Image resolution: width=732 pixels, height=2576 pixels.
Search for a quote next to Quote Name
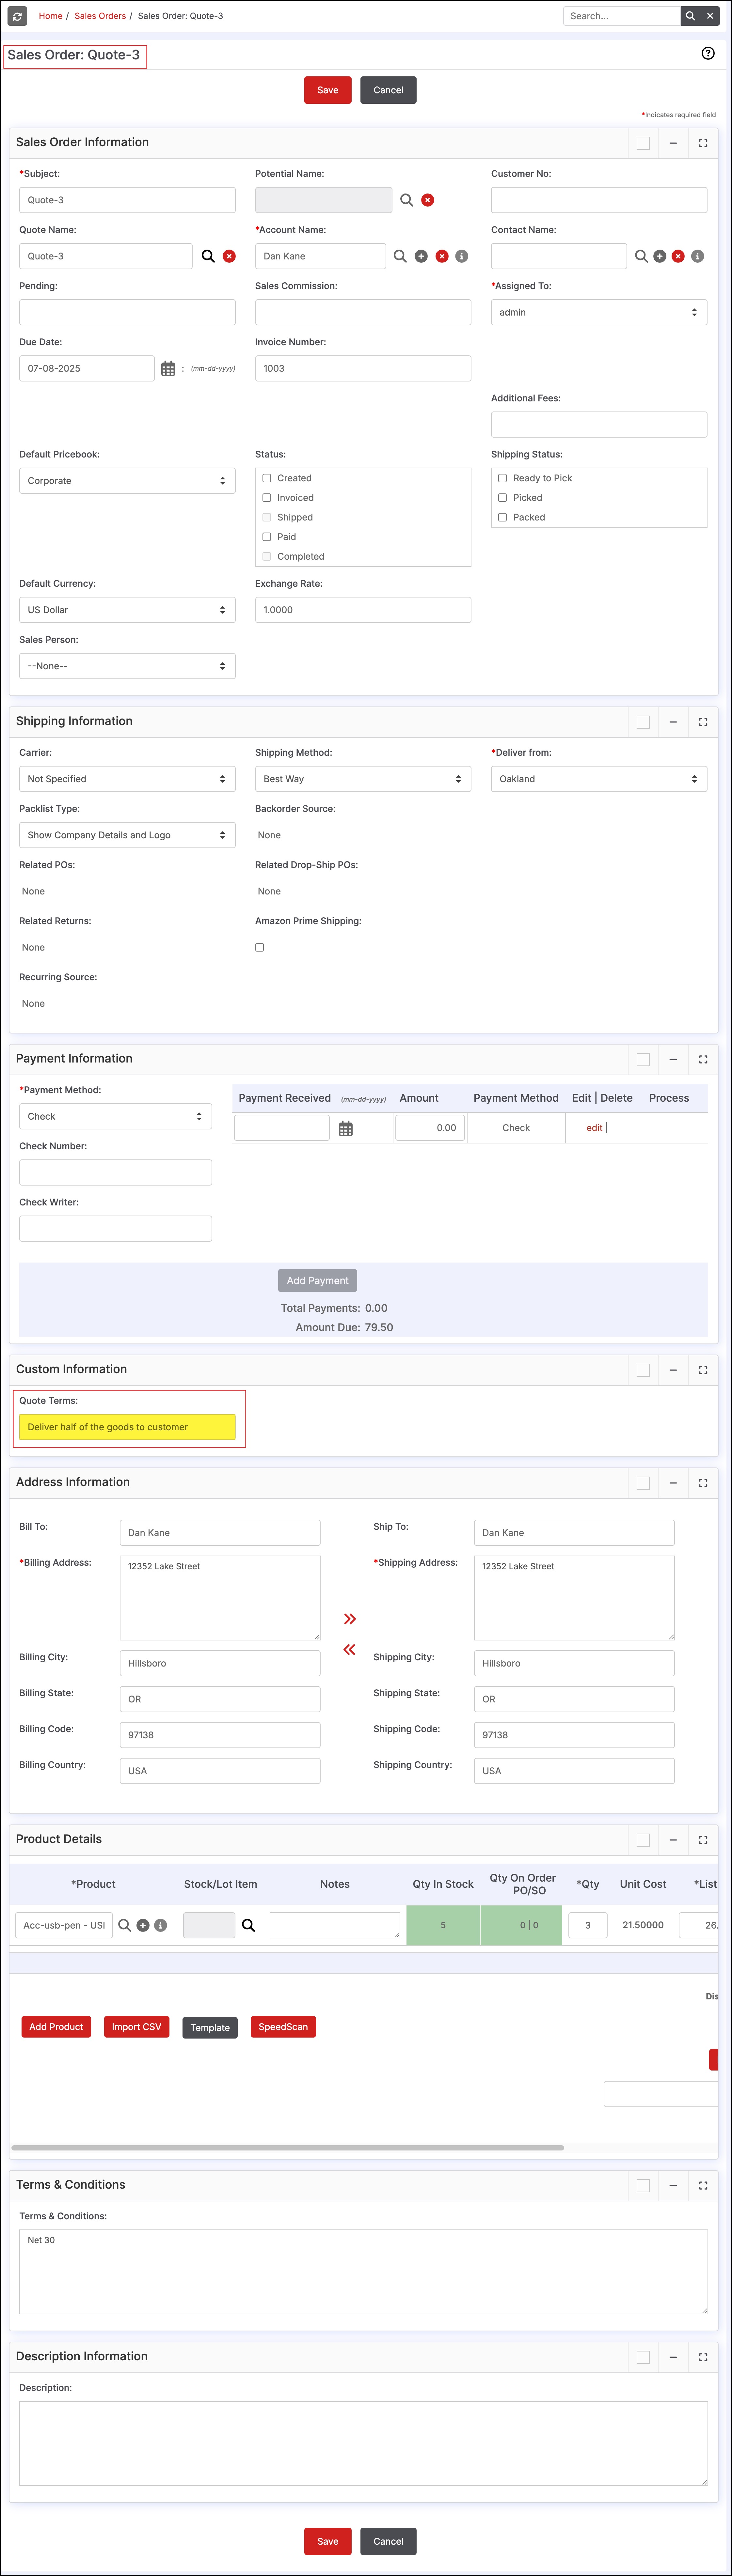click(208, 256)
